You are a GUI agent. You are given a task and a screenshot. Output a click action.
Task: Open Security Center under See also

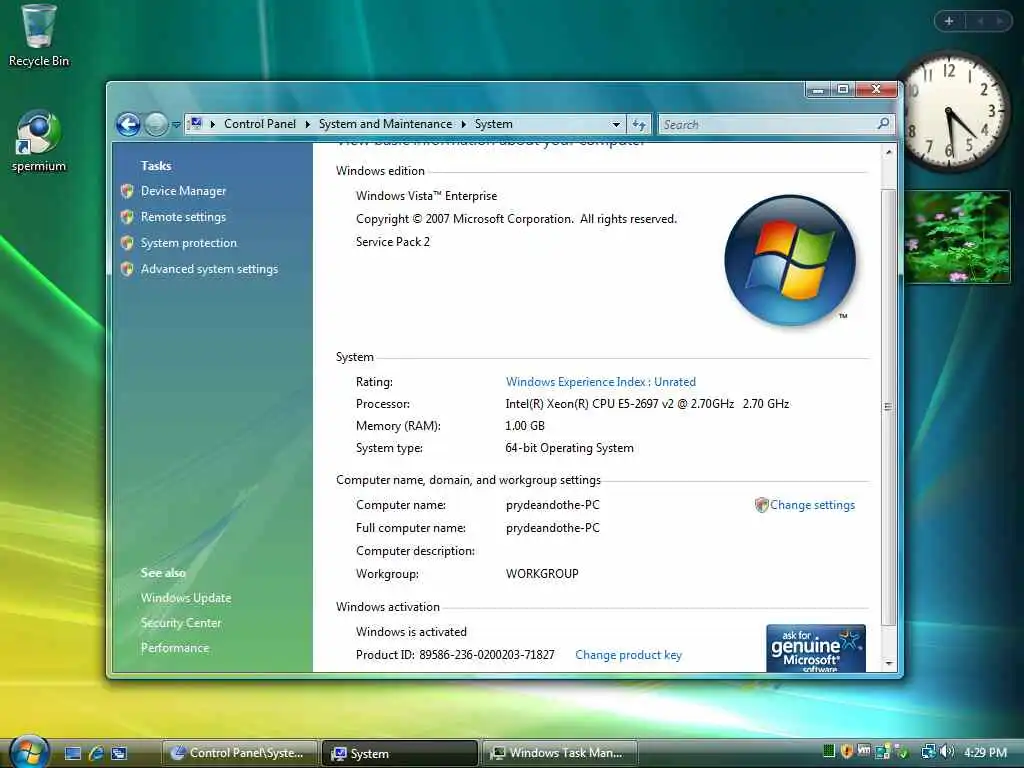coord(181,622)
